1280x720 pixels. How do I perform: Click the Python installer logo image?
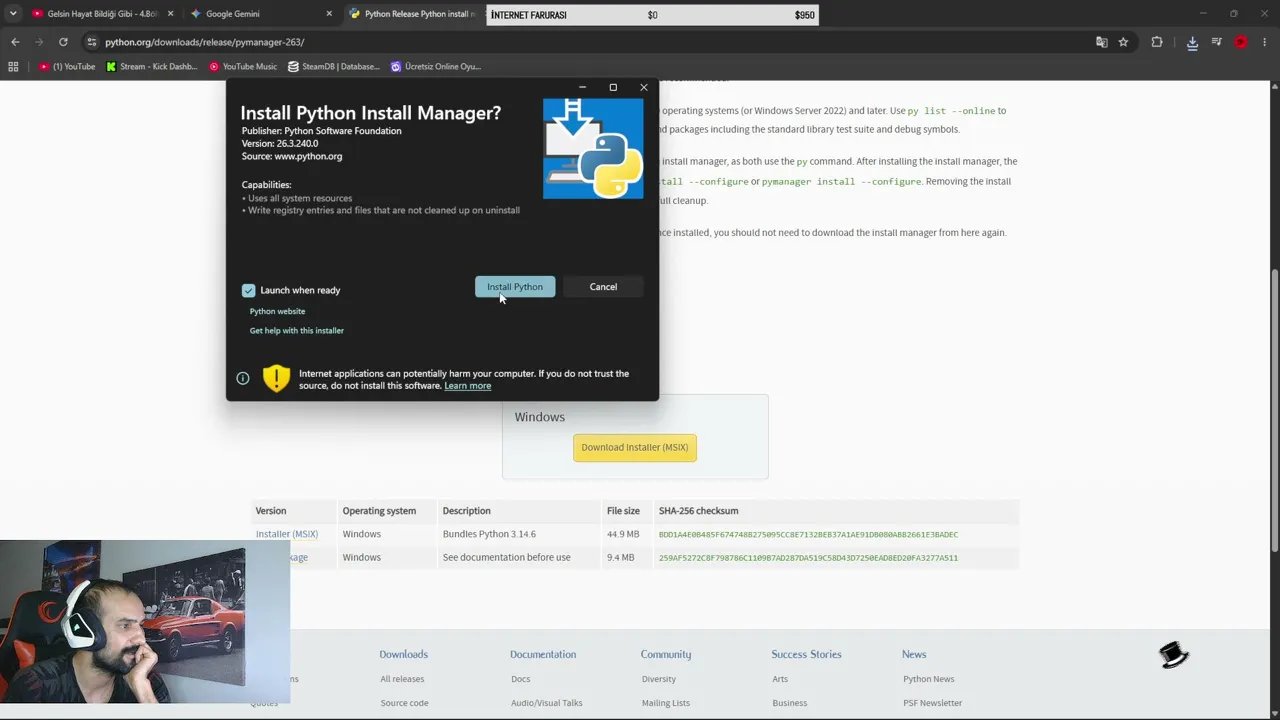coord(593,148)
